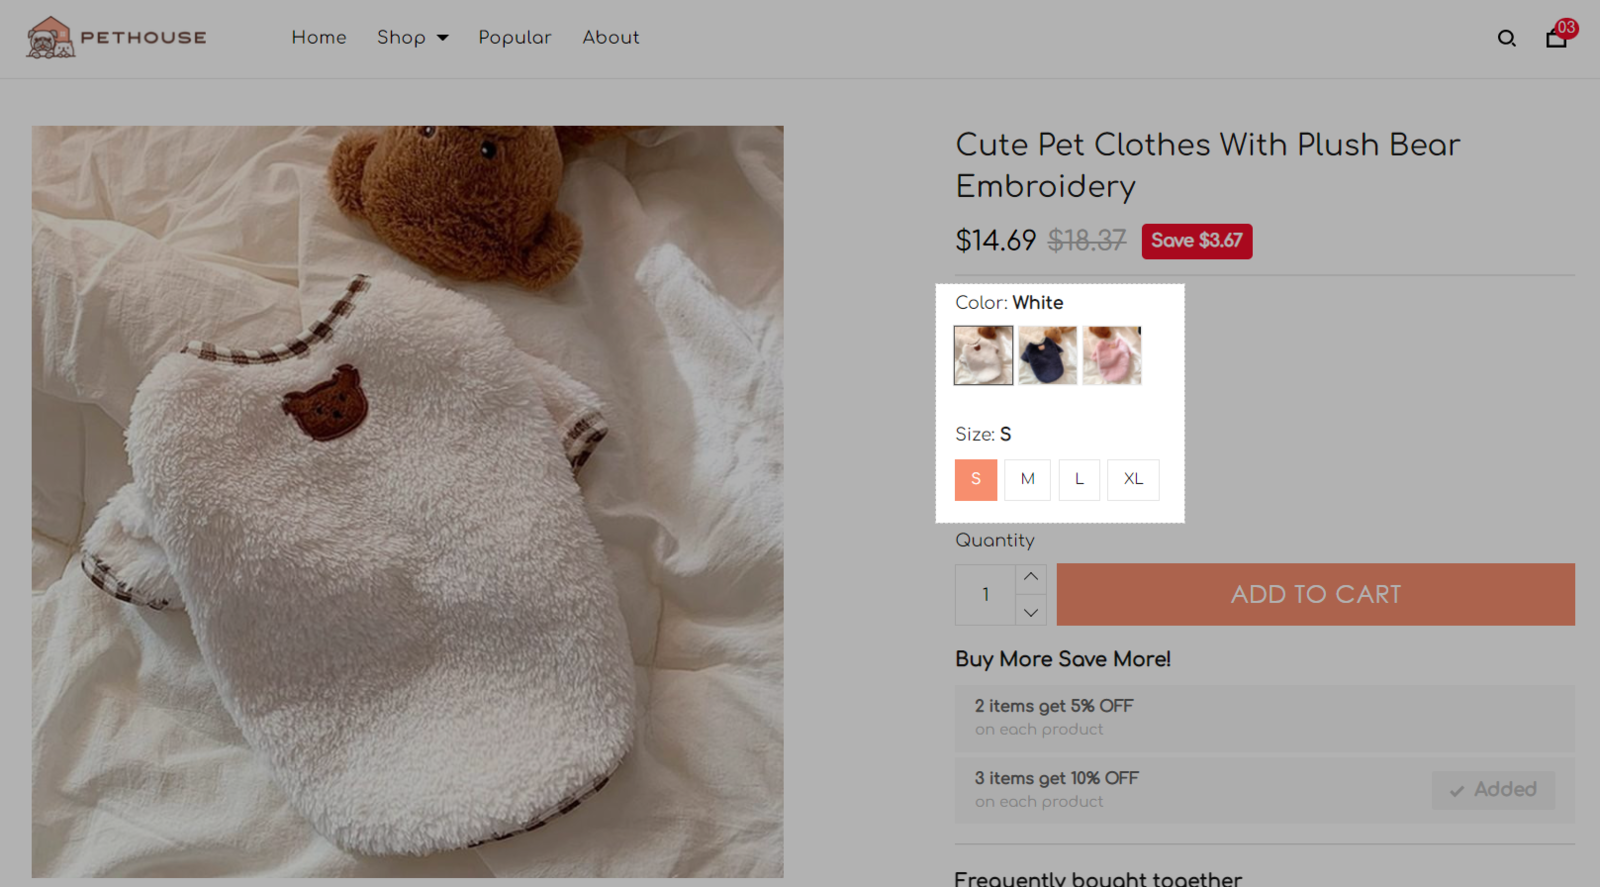
Task: Click the Pethouse logo icon
Action: tap(50, 38)
